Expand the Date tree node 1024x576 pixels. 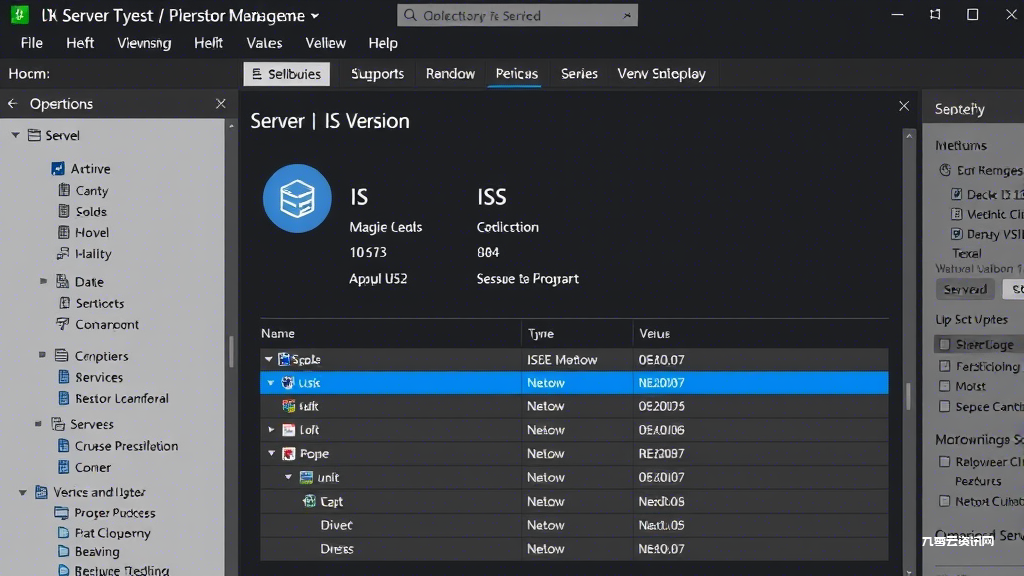(x=43, y=281)
